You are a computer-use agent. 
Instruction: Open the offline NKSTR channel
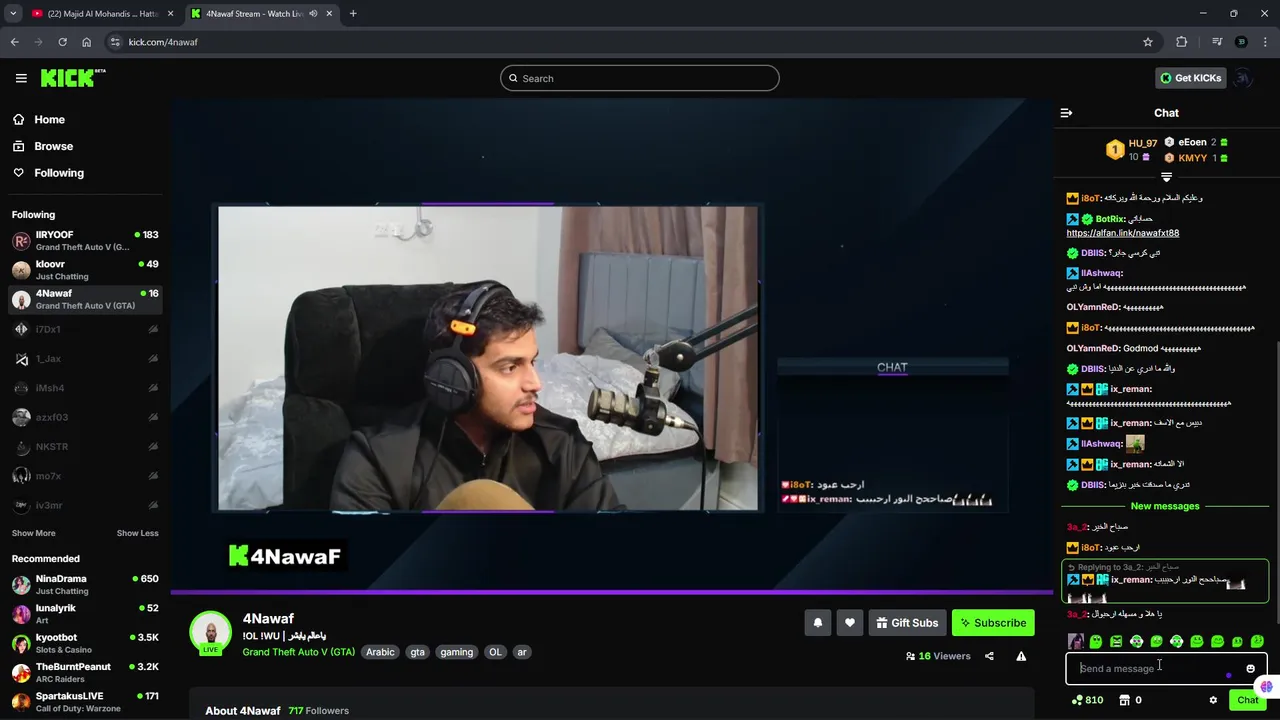85,446
